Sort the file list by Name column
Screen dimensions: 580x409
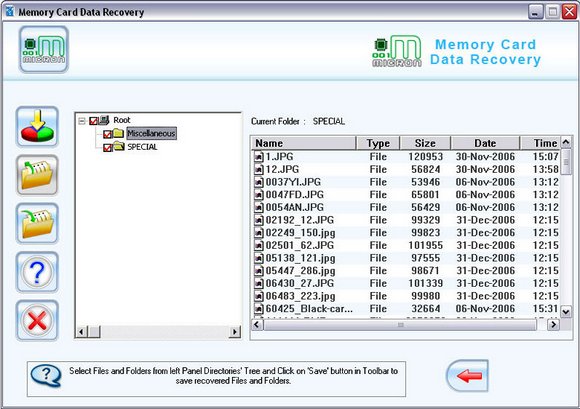point(304,143)
